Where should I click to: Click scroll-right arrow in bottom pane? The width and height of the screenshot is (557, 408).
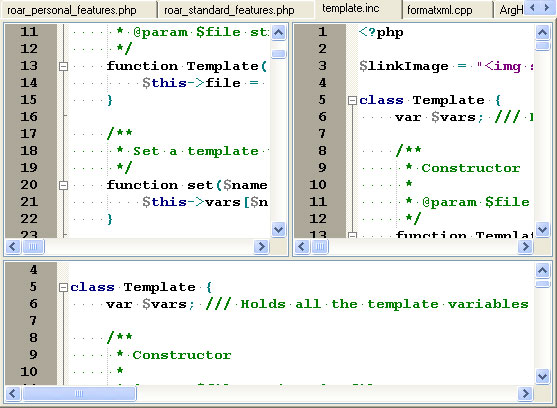pyautogui.click(x=525, y=393)
